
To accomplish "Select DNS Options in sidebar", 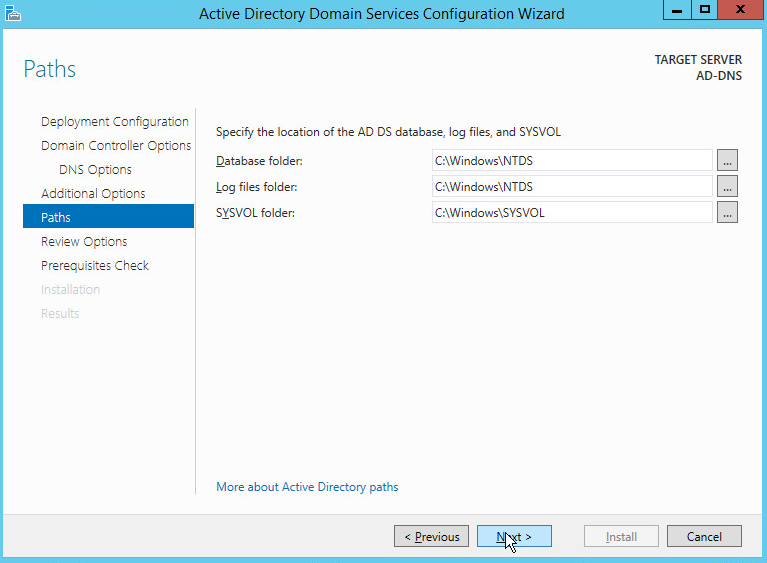I will [95, 170].
